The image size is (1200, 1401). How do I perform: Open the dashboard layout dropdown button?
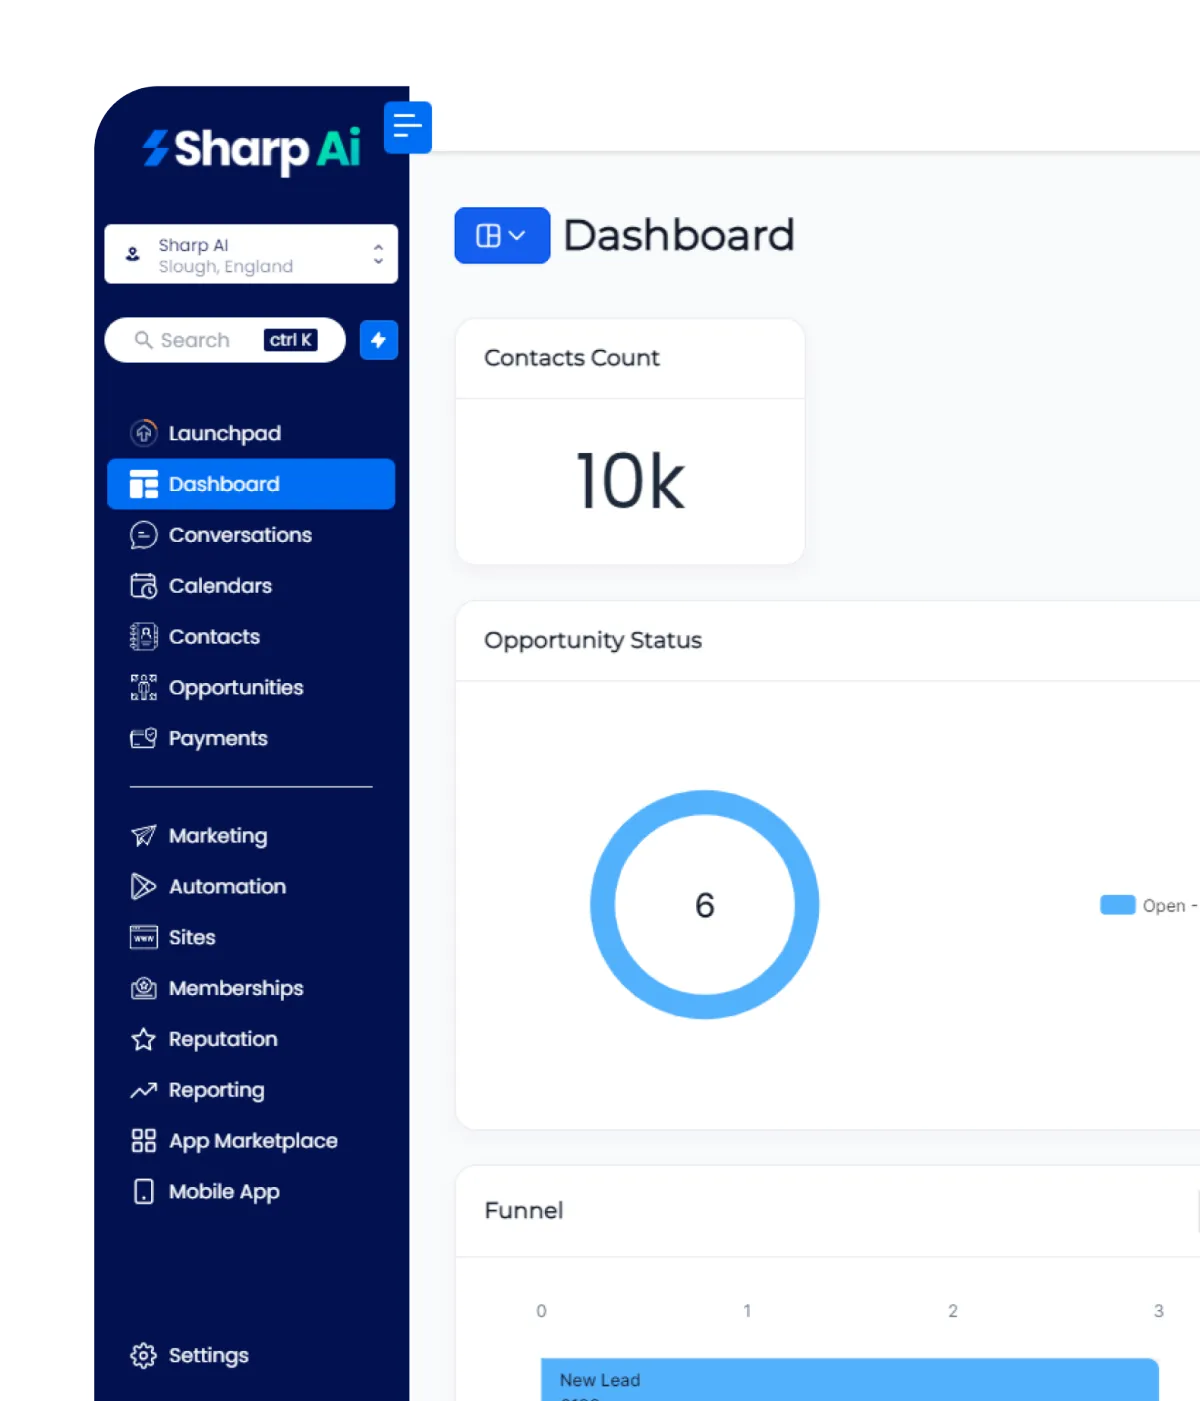pyautogui.click(x=502, y=235)
